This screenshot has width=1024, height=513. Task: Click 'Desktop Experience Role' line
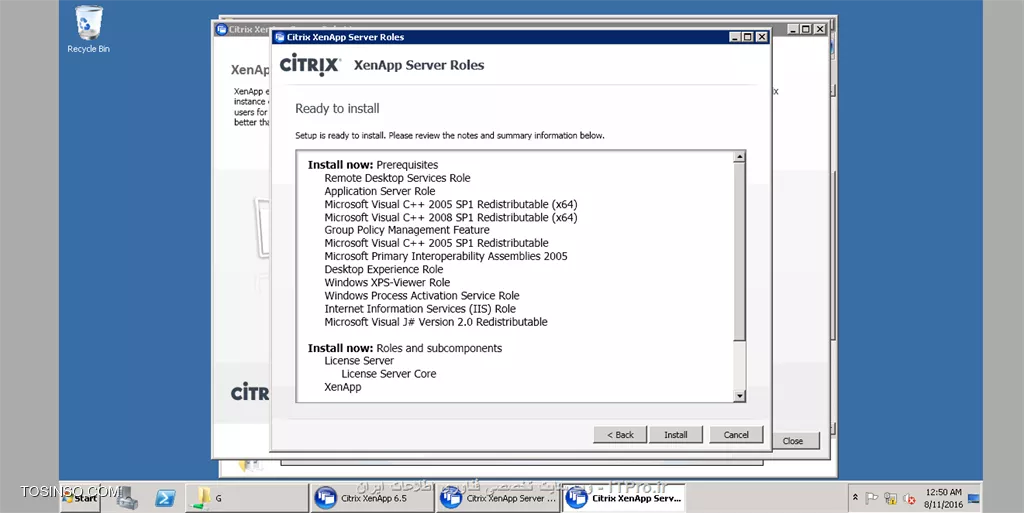pyautogui.click(x=383, y=270)
